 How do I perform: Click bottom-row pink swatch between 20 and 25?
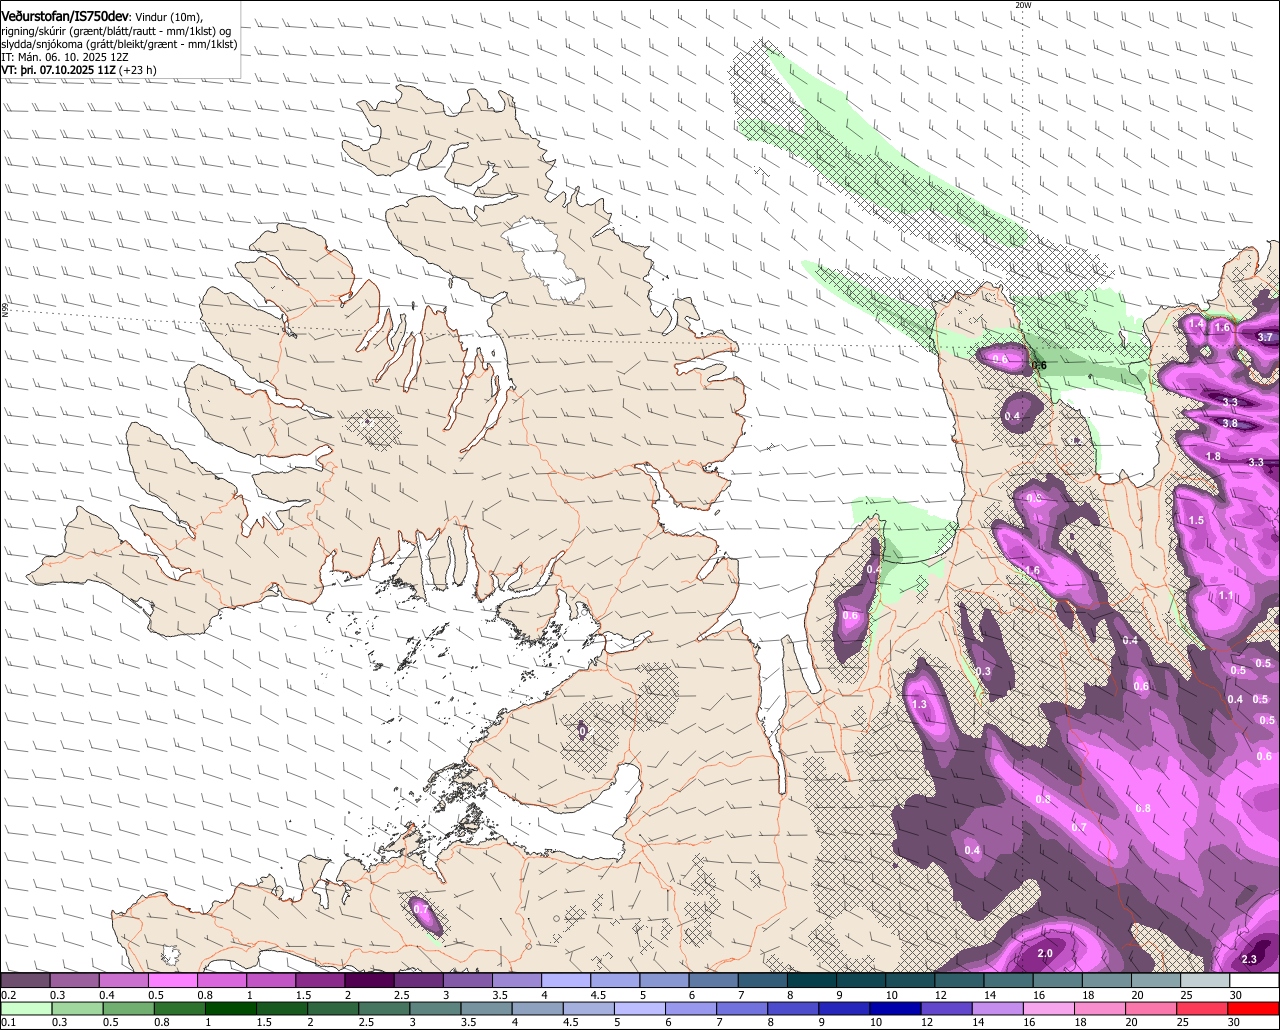point(1152,1008)
